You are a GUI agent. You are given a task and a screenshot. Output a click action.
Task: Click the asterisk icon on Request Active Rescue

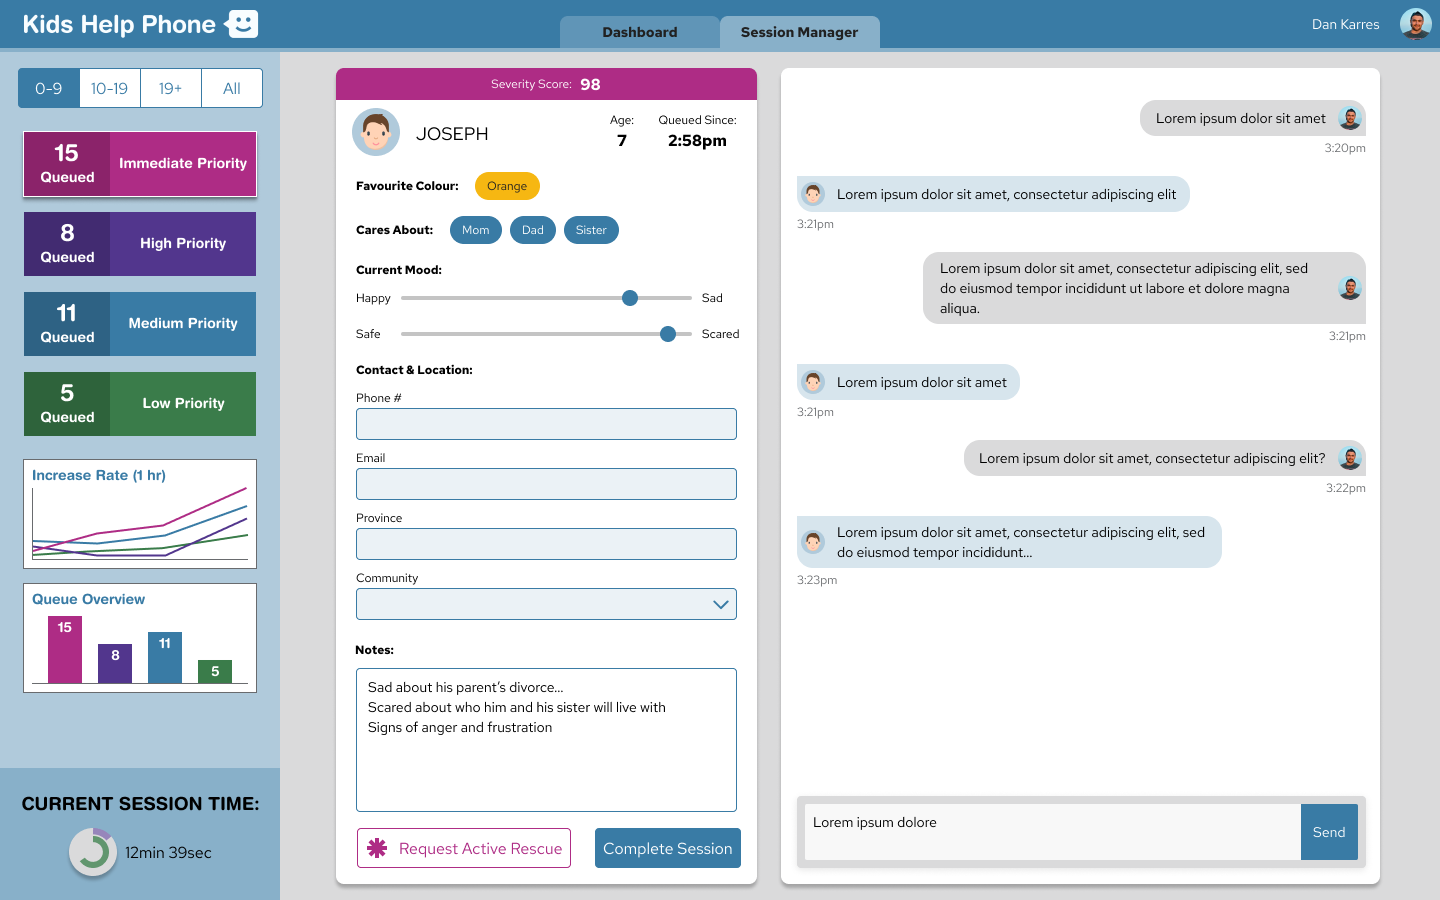pos(377,848)
